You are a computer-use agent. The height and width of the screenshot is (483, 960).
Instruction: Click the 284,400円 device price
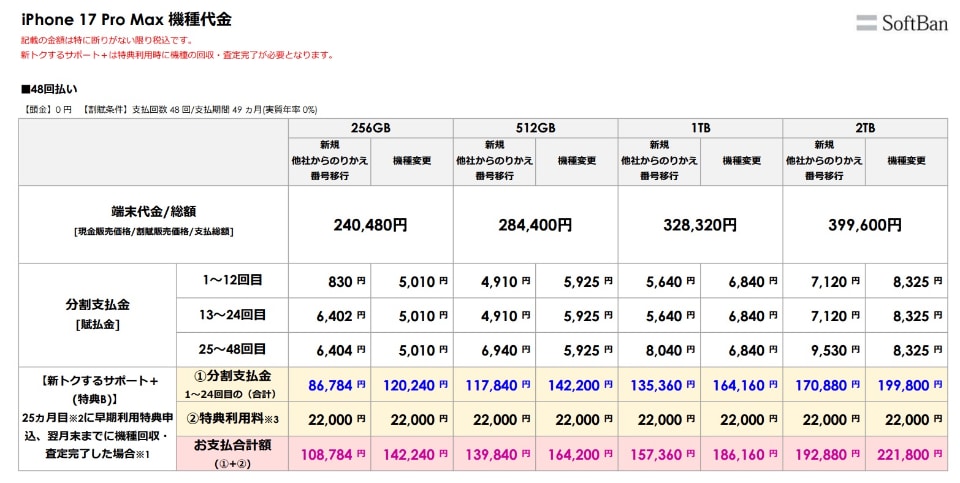[536, 225]
